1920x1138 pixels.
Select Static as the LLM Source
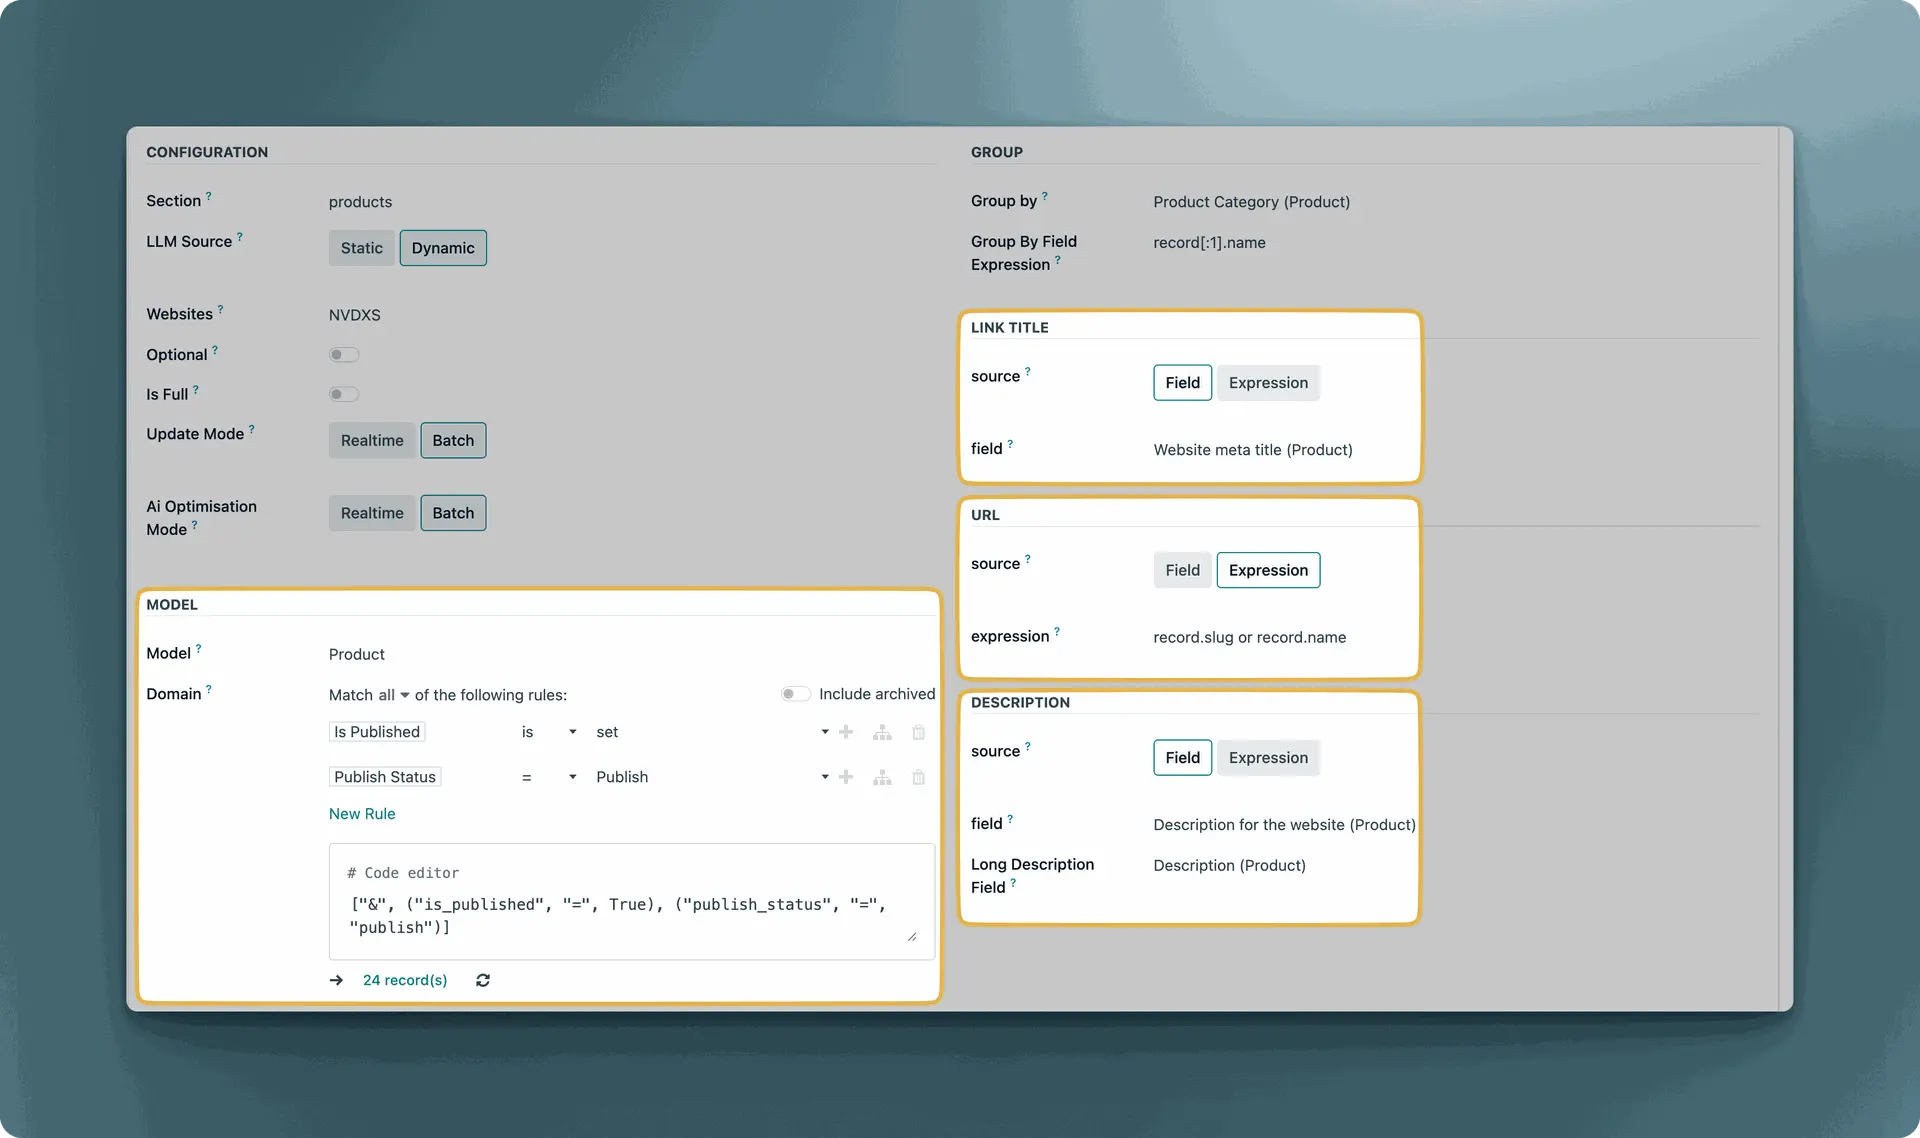point(361,248)
